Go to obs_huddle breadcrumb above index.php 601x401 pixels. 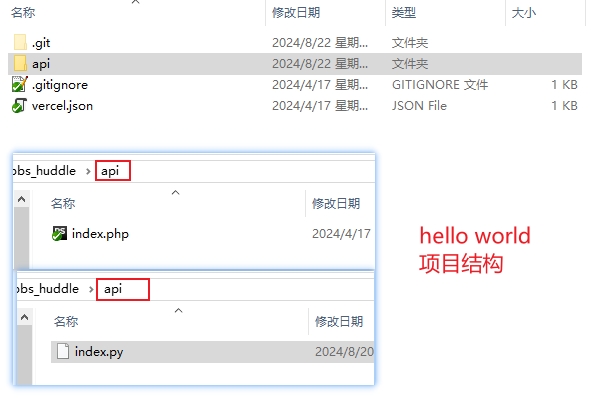point(44,171)
